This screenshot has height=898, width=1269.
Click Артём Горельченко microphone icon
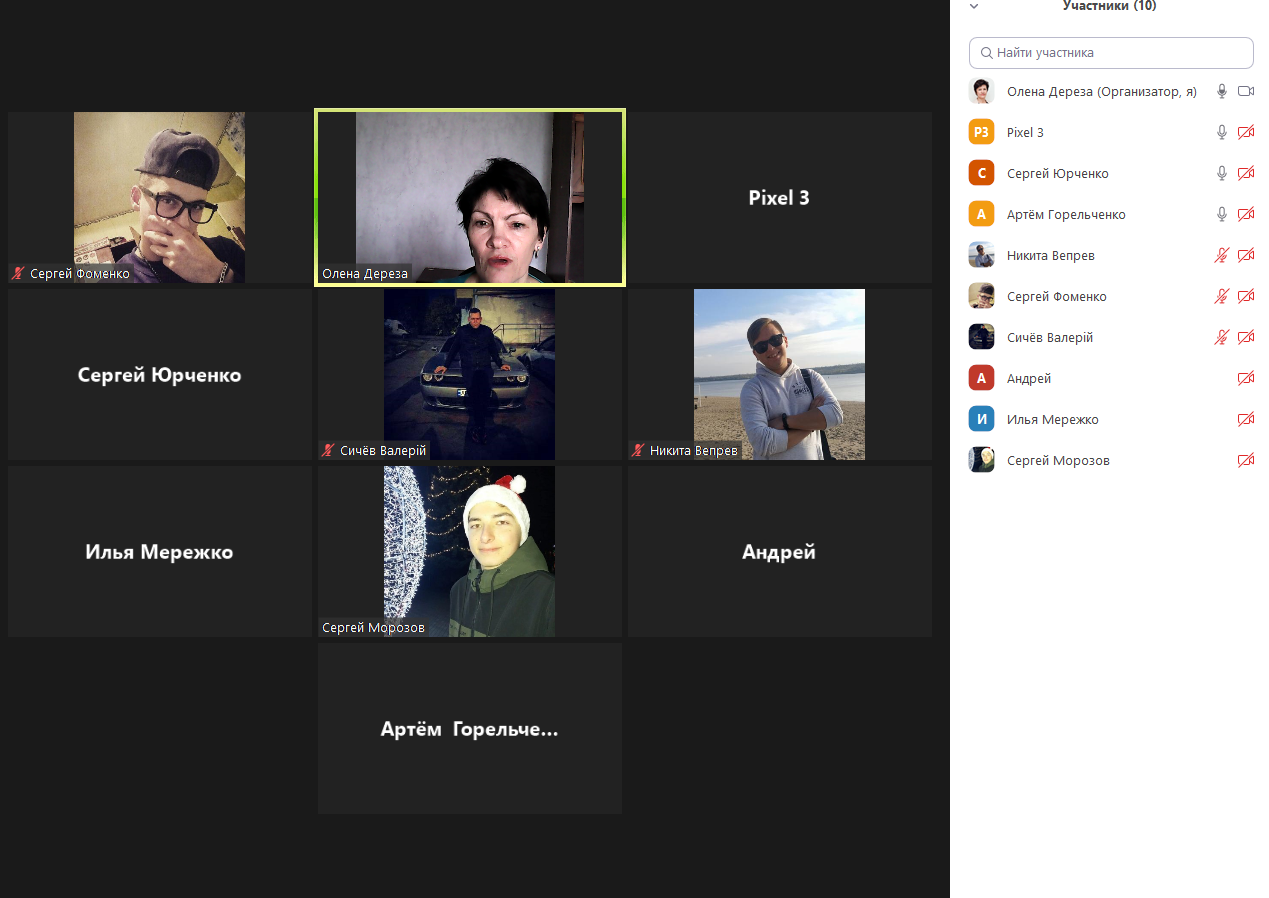[1221, 214]
